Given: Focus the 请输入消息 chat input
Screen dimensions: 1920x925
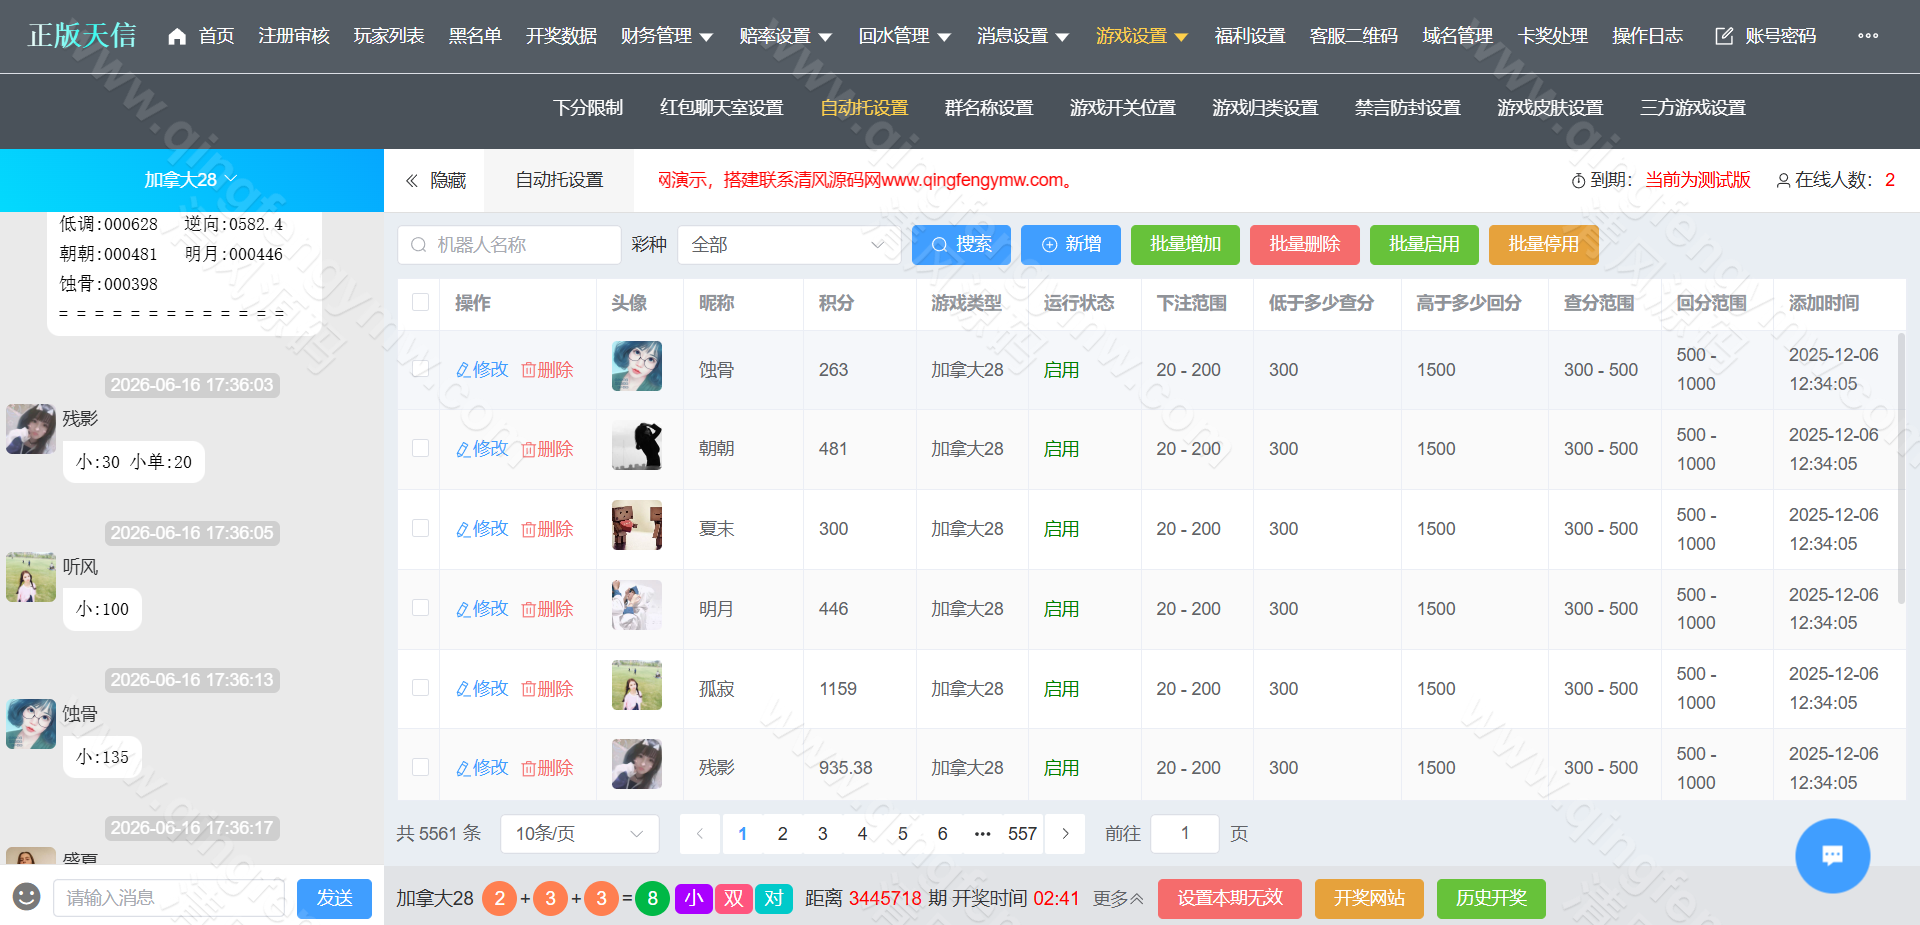Looking at the screenshot, I should click(169, 898).
